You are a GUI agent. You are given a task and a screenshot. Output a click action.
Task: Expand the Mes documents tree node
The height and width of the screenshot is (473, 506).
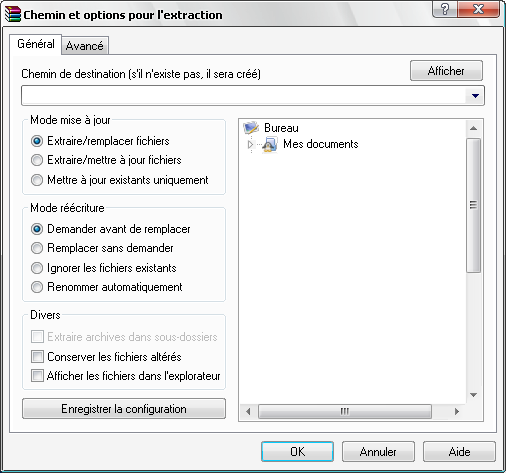point(251,145)
